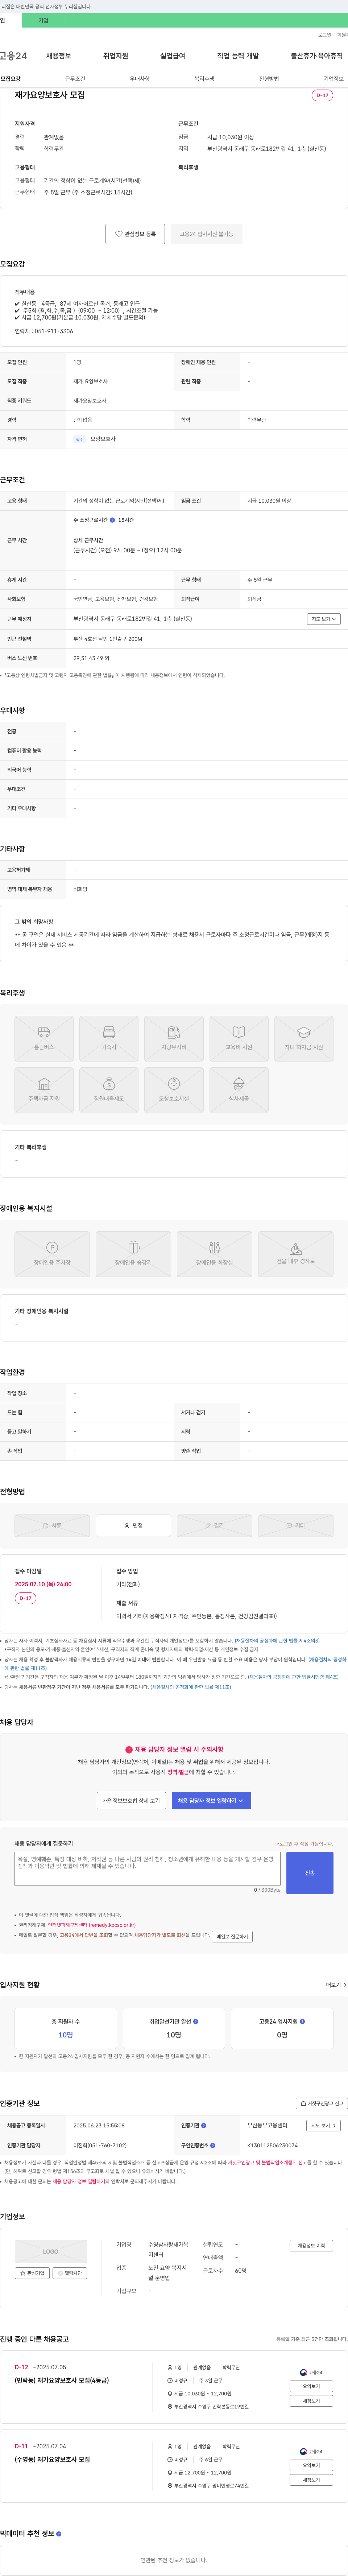Click the company LOGO thumbnail

pos(51,2251)
